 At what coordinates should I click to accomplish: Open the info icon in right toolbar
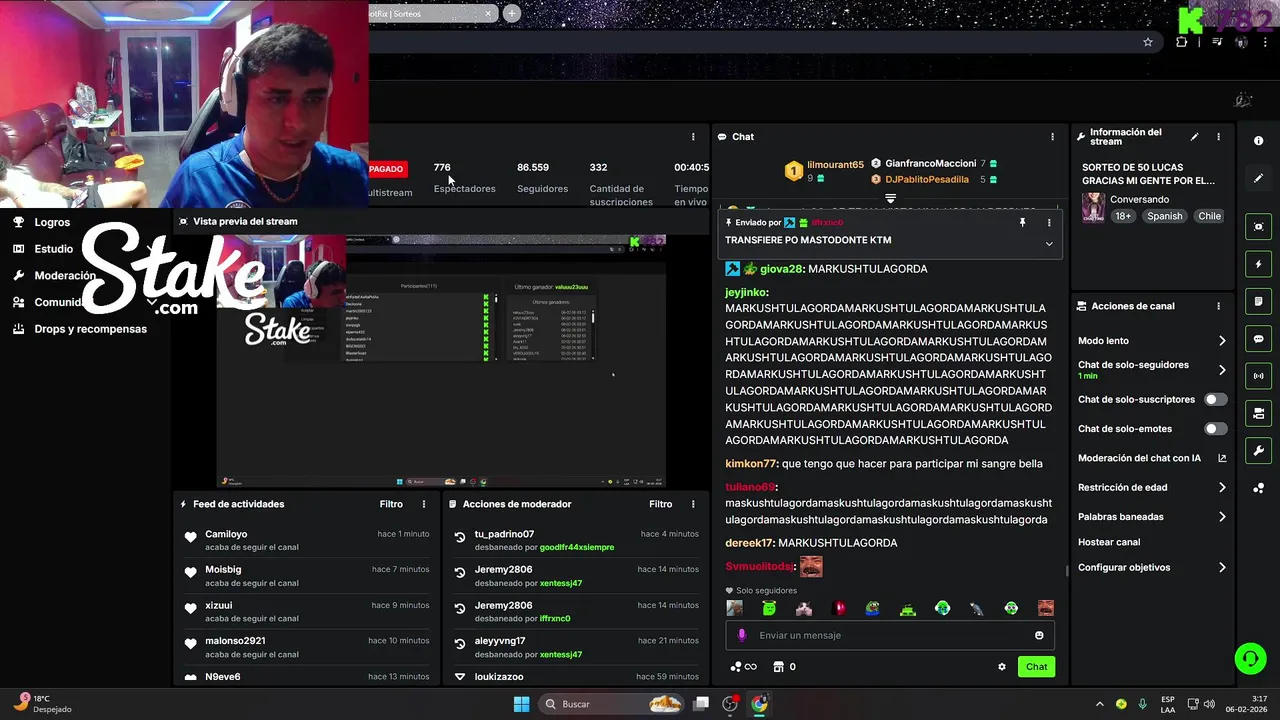coord(1258,141)
